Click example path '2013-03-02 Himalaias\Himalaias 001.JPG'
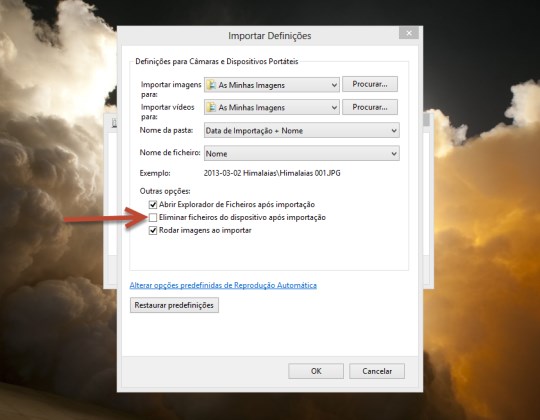Image resolution: width=540 pixels, height=420 pixels. [x=272, y=173]
